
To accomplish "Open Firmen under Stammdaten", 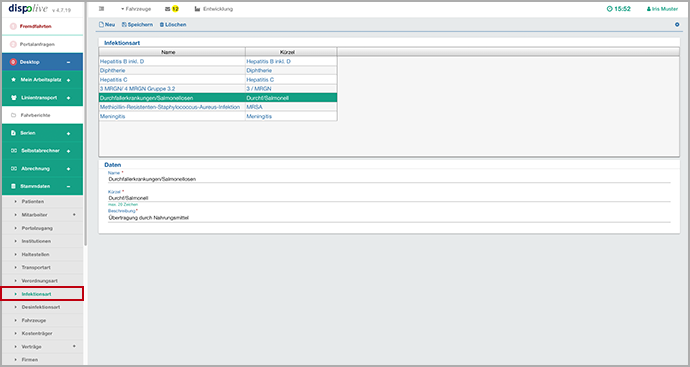I will (x=42, y=360).
